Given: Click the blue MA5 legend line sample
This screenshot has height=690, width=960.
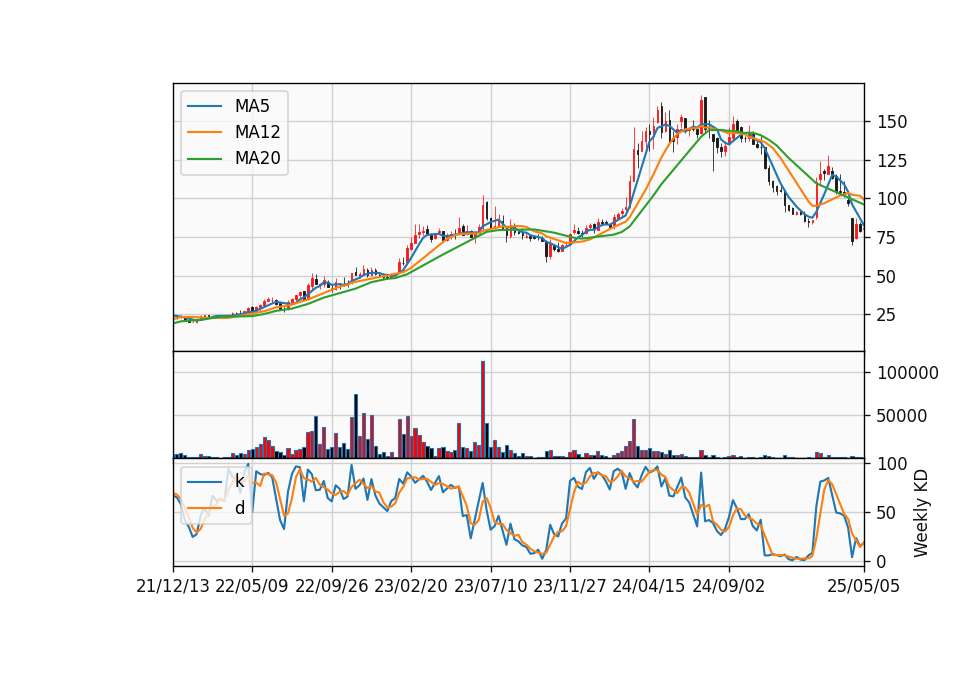Looking at the screenshot, I should 204,107.
